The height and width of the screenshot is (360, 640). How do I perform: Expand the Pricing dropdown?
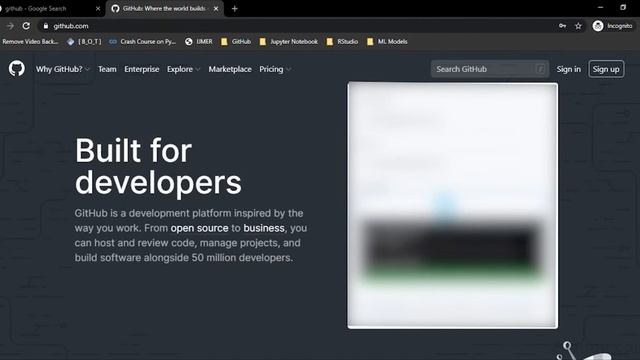tap(275, 69)
